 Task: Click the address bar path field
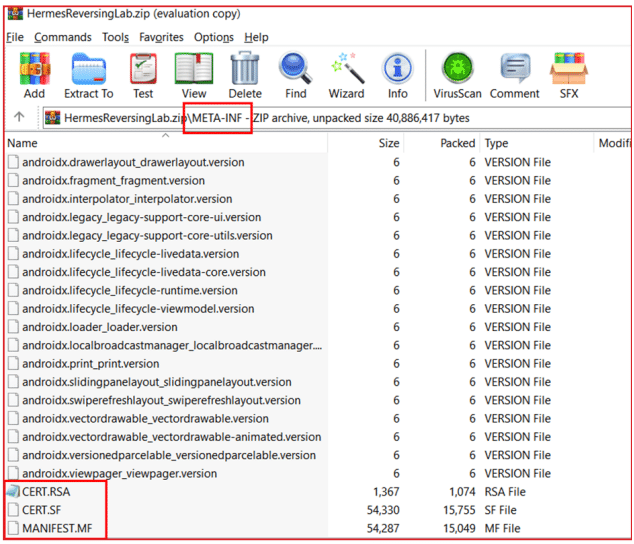[x=336, y=118]
